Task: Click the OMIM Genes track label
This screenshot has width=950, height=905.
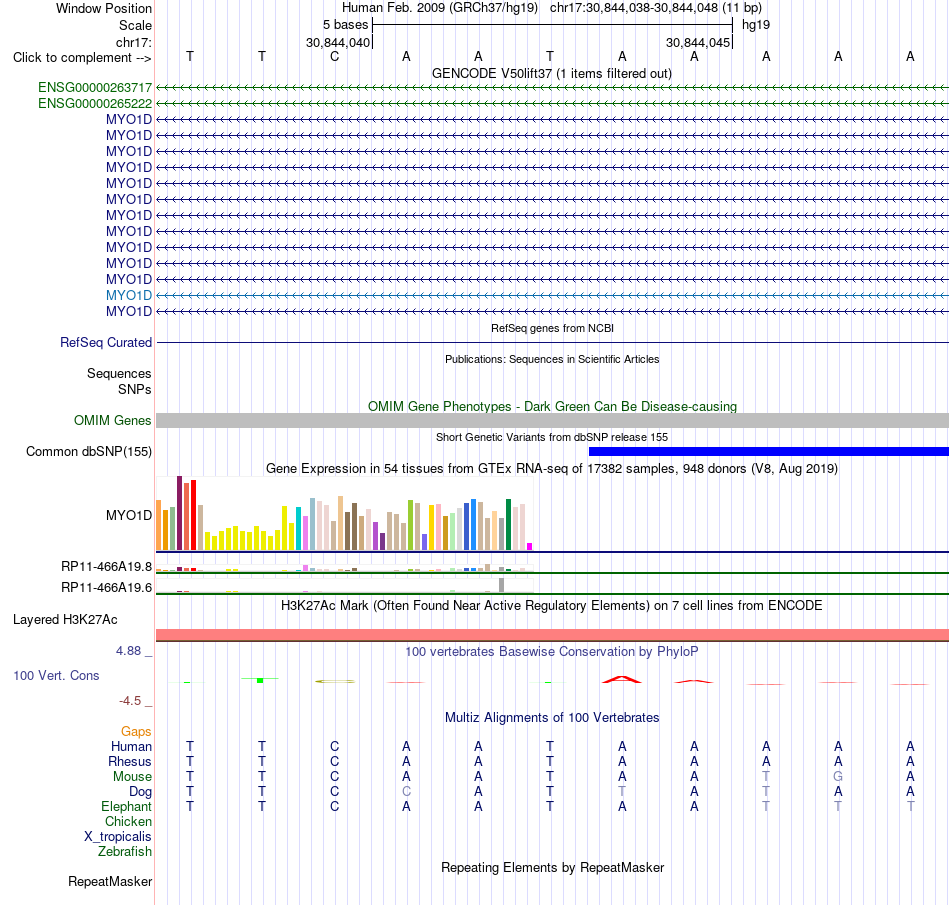Action: click(112, 420)
